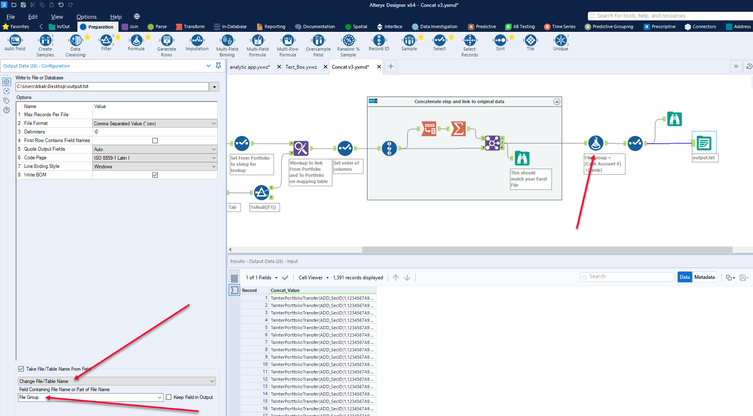Enable Keep Field in Output checkbox

pyautogui.click(x=169, y=398)
